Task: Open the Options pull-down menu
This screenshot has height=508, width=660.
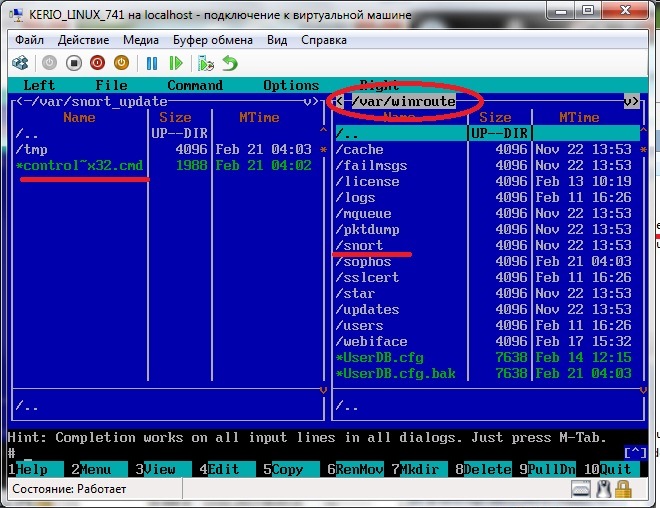Action: (x=291, y=86)
